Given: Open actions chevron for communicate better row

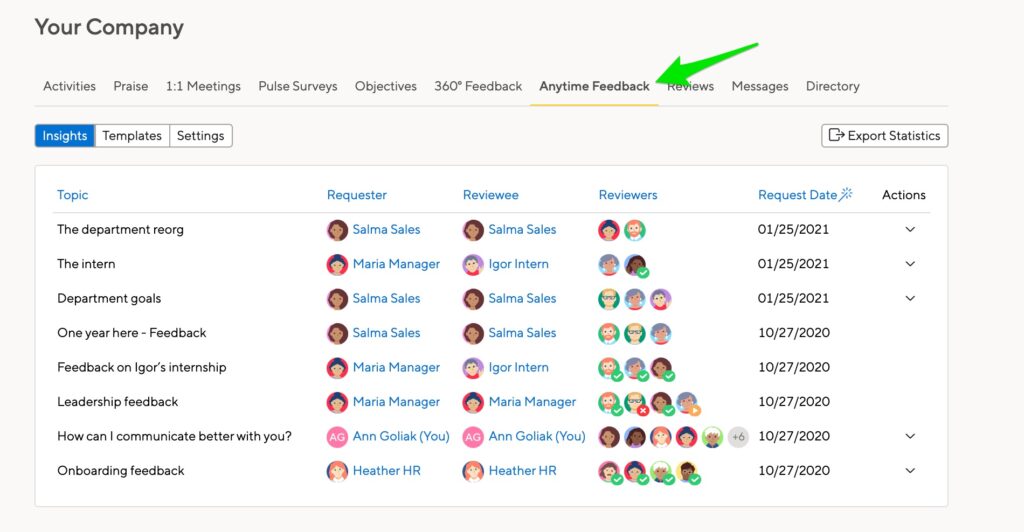Looking at the screenshot, I should coord(910,437).
